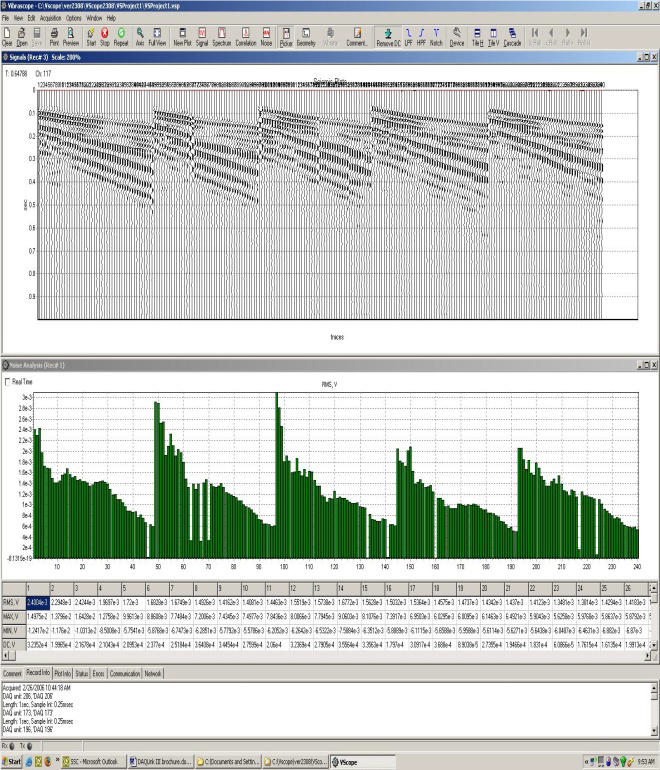Apply the HPF high-pass filter
Image resolution: width=660 pixels, height=770 pixels.
pyautogui.click(x=422, y=37)
